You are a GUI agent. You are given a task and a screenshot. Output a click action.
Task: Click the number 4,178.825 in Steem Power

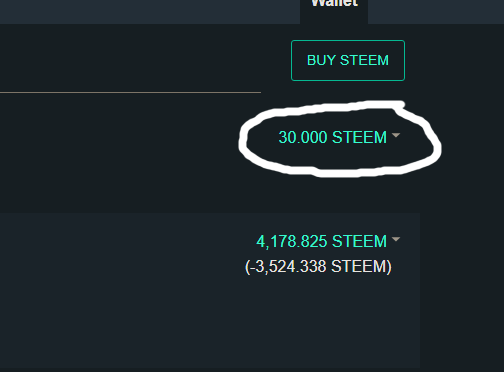(292, 241)
